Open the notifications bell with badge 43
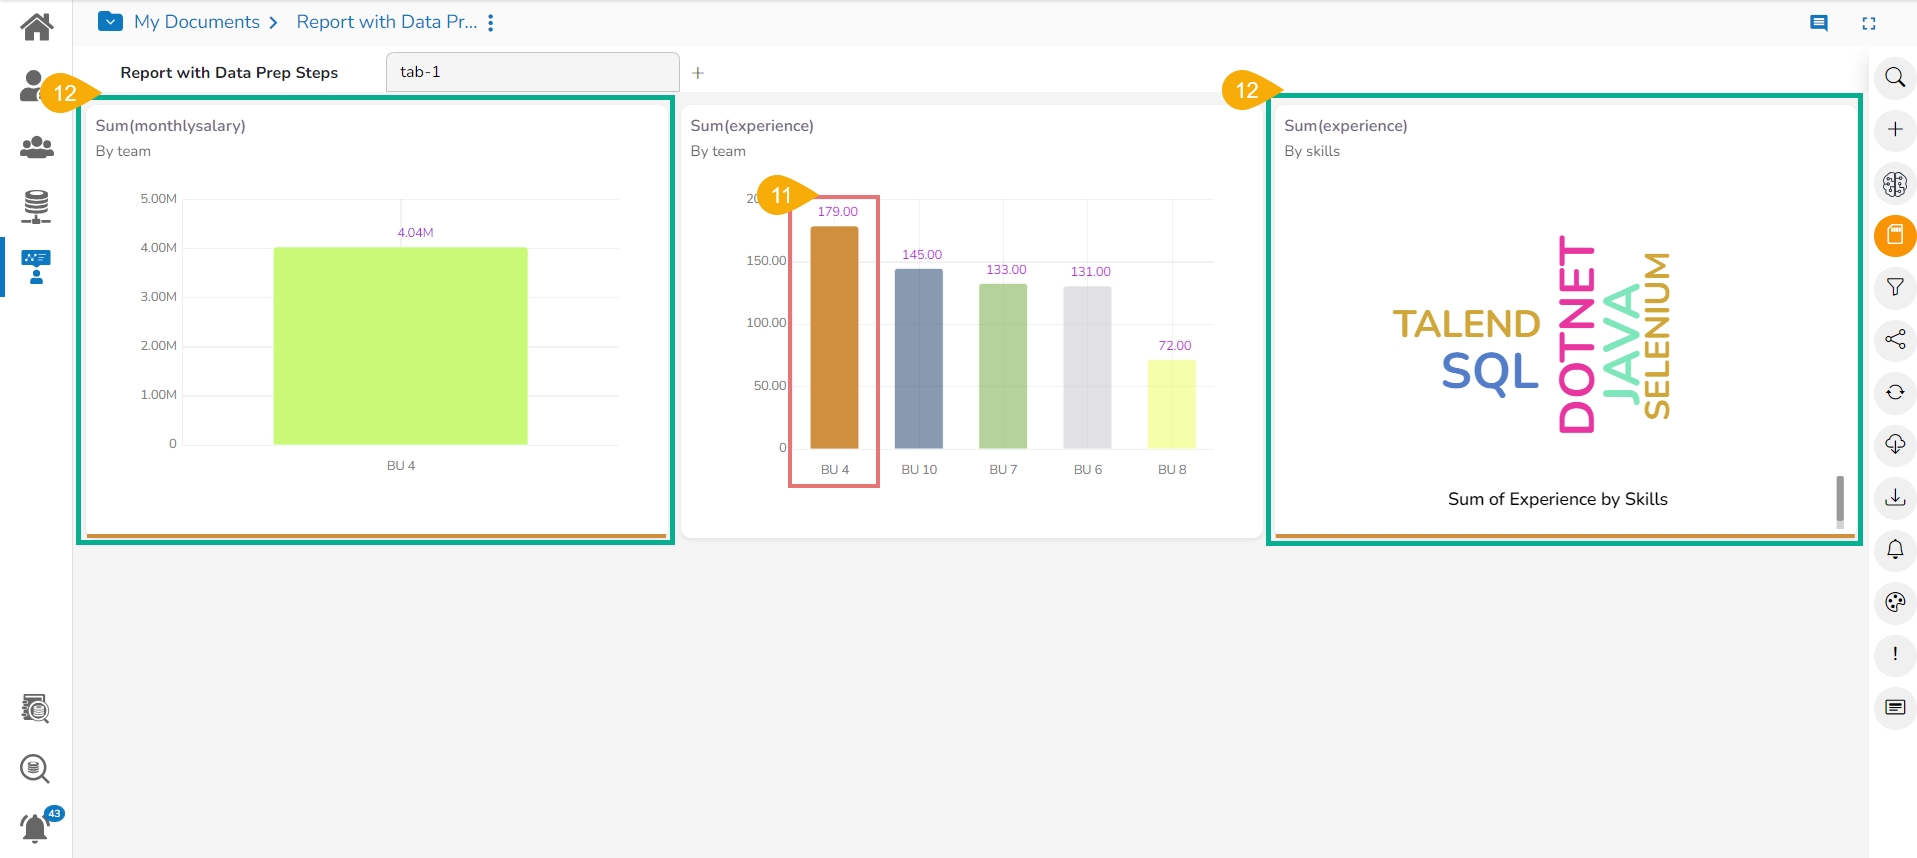 (x=37, y=827)
